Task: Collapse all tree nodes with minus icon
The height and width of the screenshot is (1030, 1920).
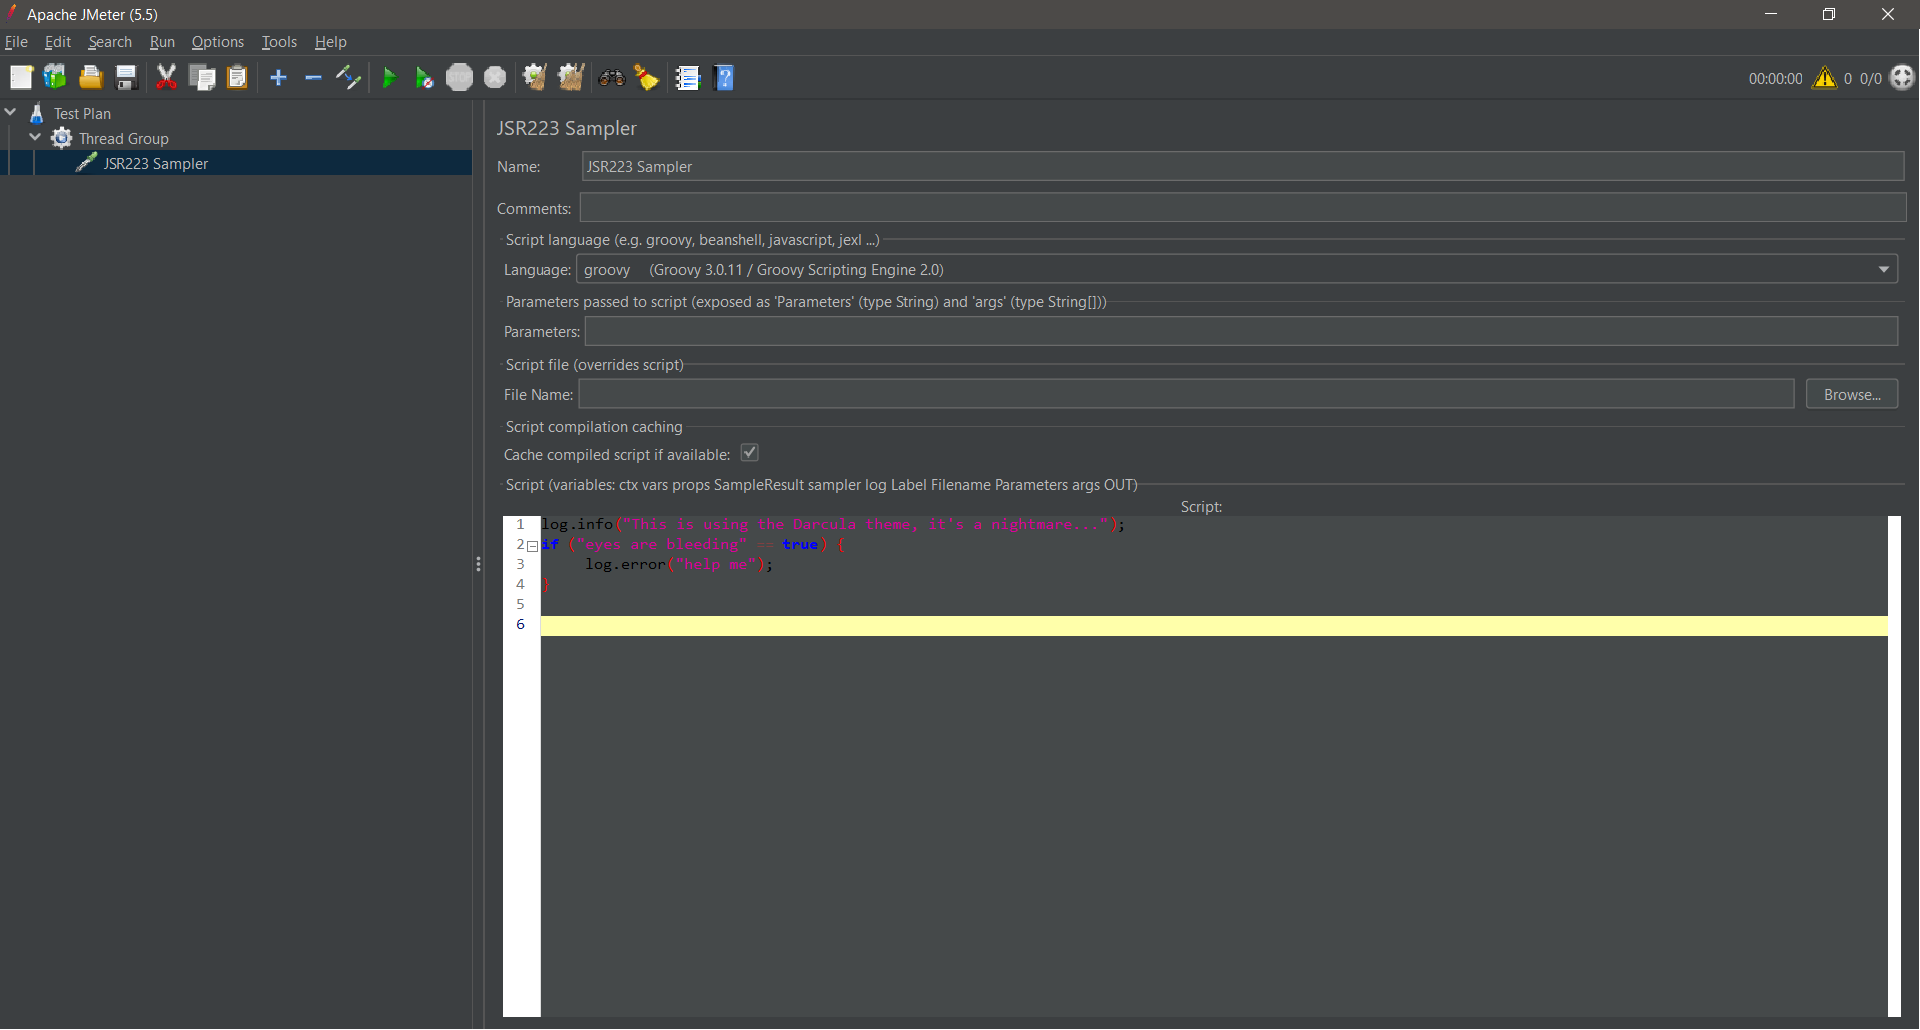Action: [x=313, y=78]
